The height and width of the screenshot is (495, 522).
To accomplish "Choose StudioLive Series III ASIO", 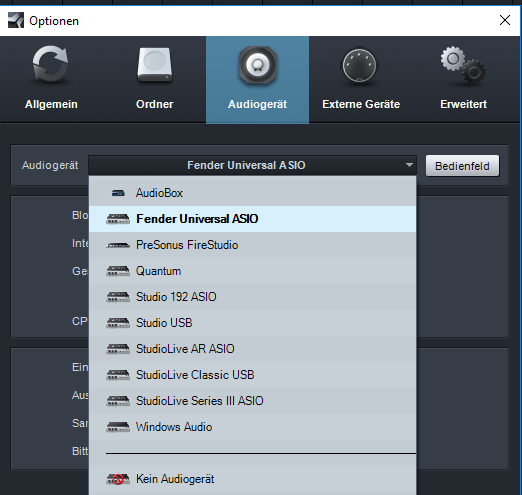I will click(x=252, y=401).
